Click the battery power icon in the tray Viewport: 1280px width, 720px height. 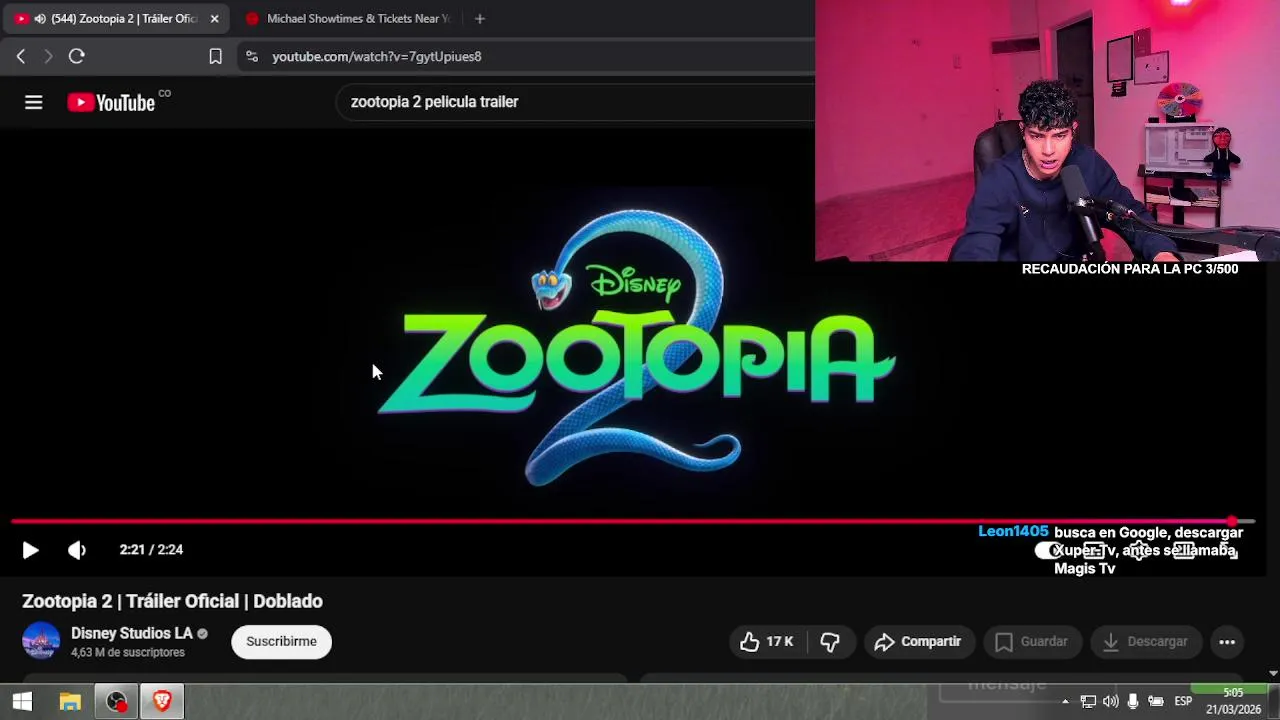(1155, 702)
